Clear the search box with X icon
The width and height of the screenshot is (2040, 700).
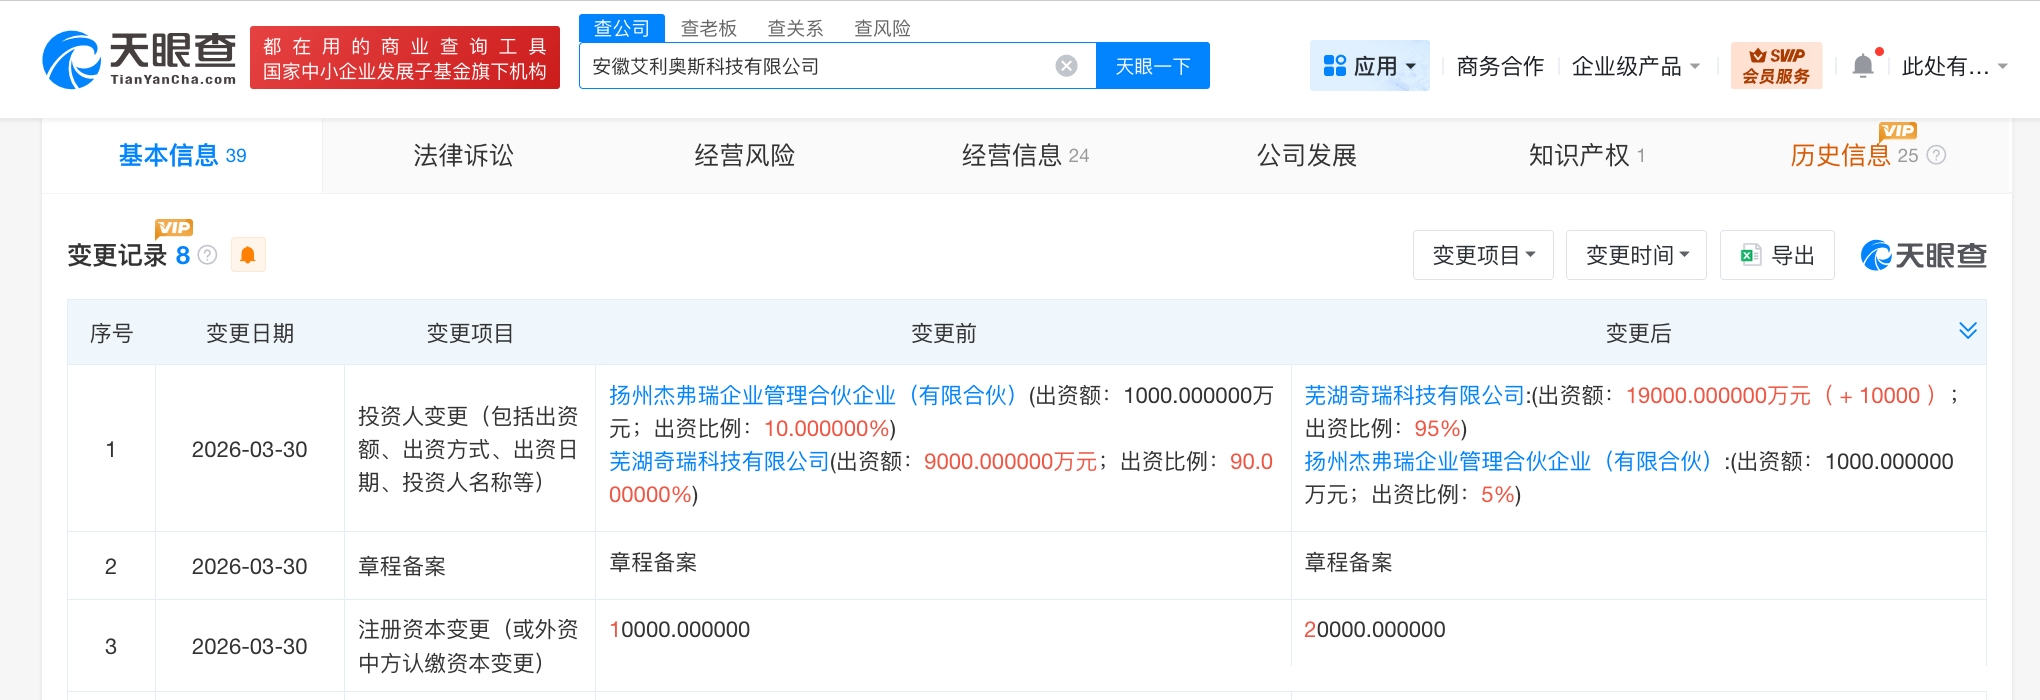[x=1066, y=66]
